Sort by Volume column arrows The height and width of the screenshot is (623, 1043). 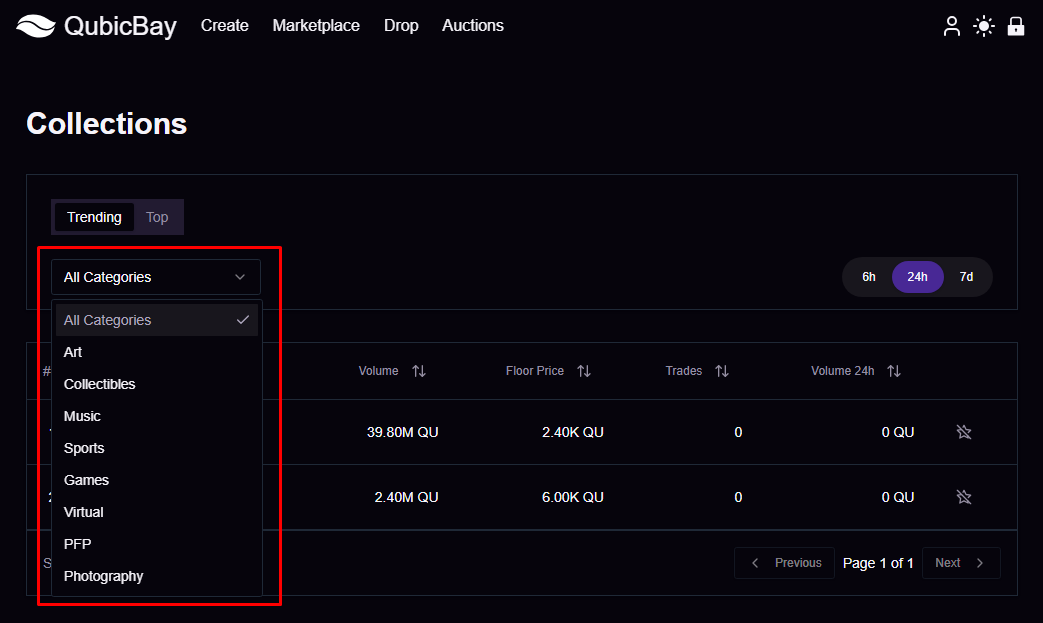[x=419, y=371]
